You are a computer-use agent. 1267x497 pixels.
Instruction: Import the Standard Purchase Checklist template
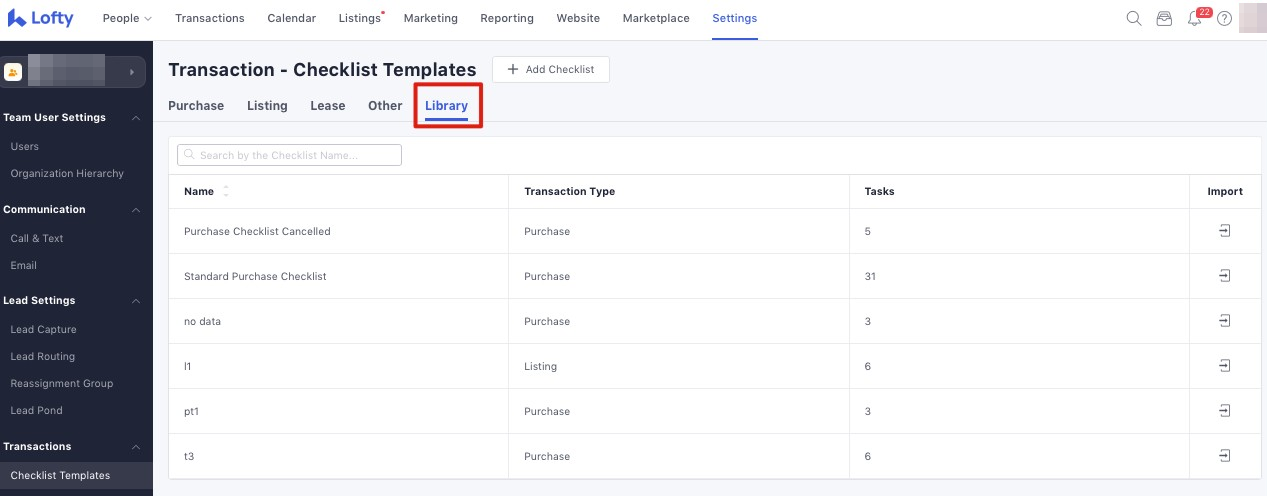(1224, 276)
